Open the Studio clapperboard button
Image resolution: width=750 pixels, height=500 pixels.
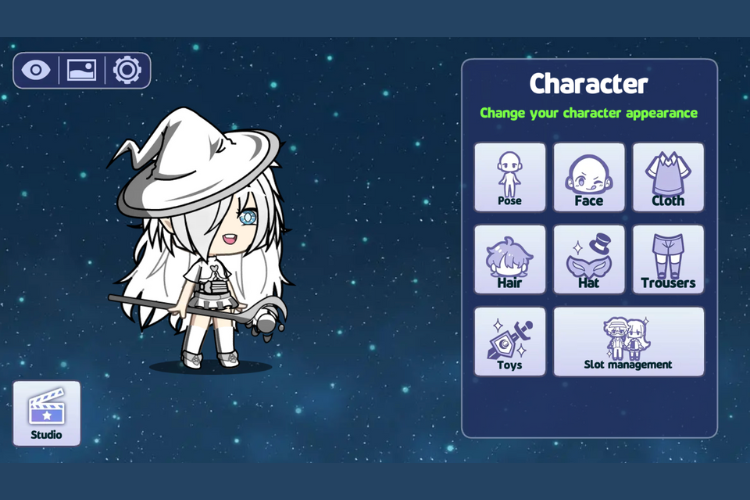[x=47, y=413]
